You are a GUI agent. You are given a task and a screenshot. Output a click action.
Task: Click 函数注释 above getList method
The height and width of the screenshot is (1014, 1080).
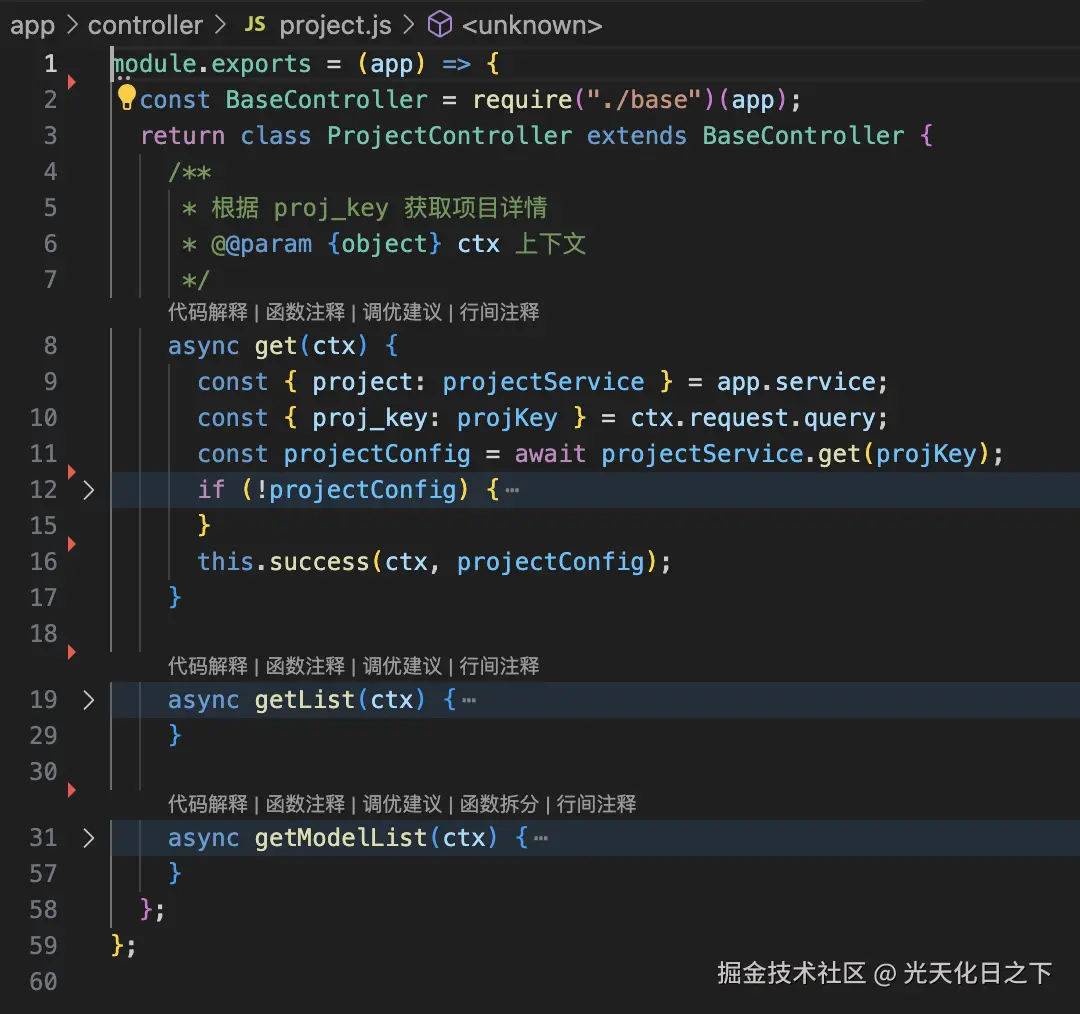click(x=305, y=666)
